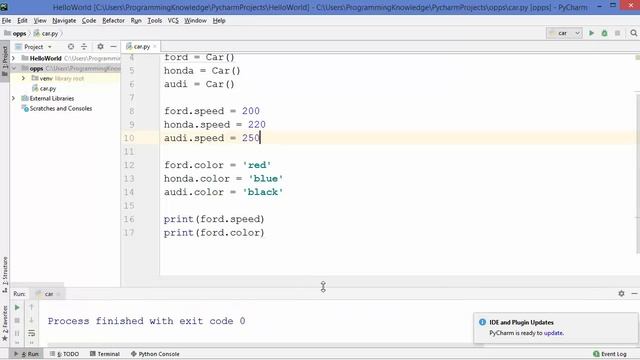Screen dimensions: 640x360
Task: Open the Tools menu
Action: pos(155,20)
